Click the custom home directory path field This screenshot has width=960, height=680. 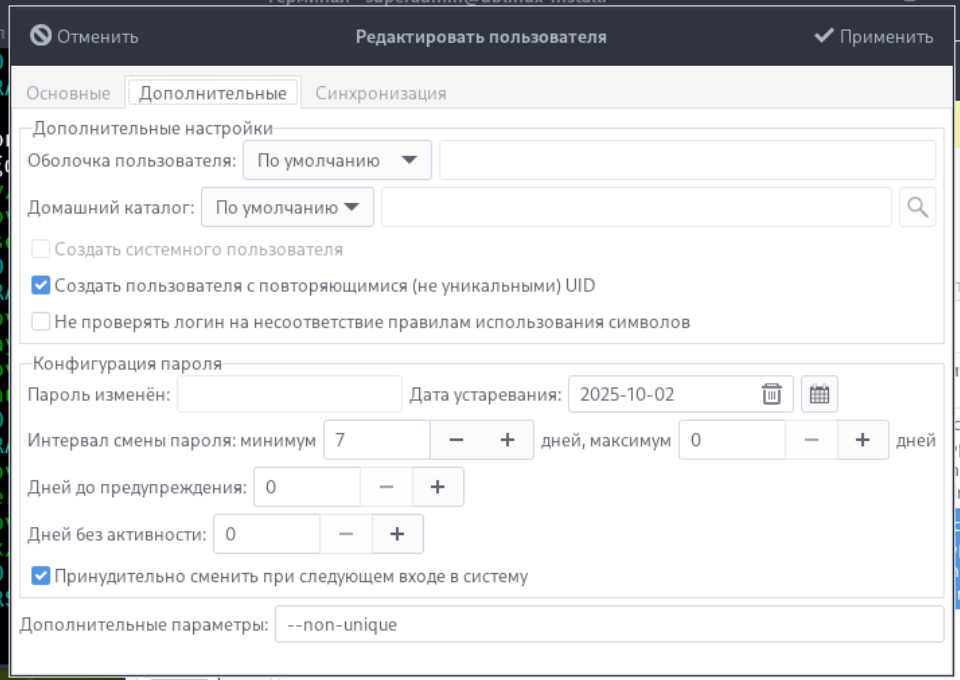[636, 208]
